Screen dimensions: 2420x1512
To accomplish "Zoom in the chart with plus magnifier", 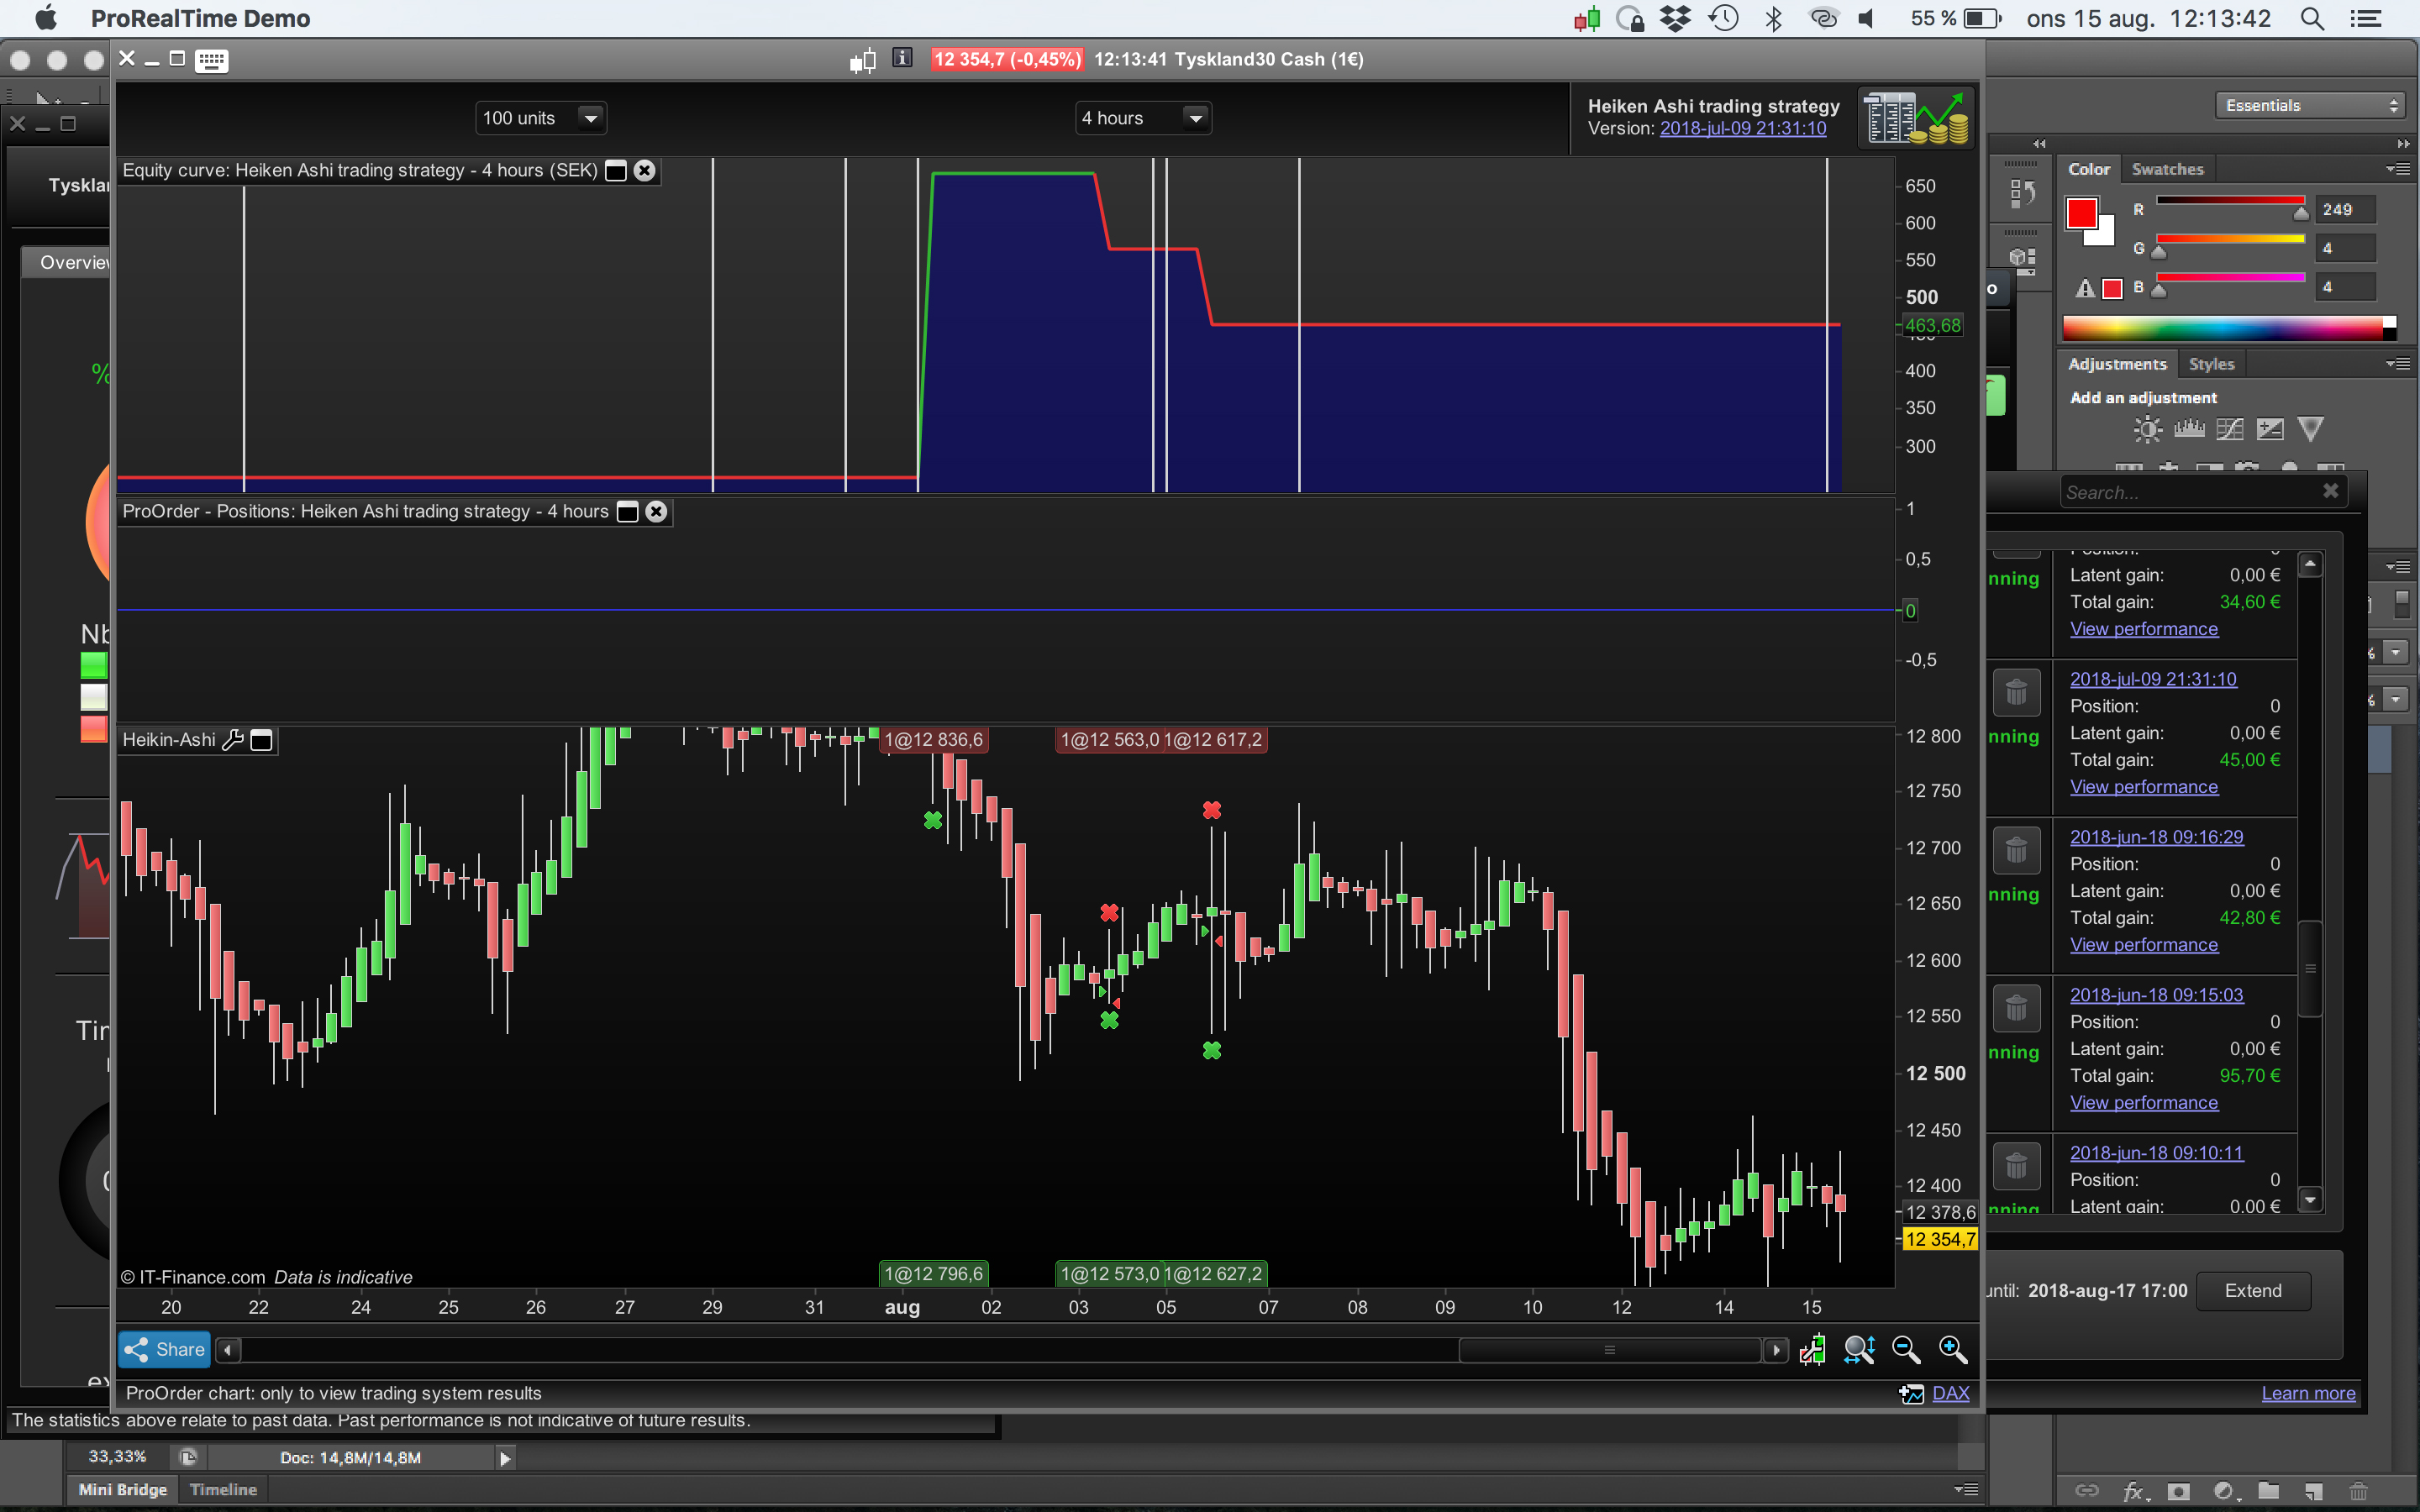I will (x=1952, y=1350).
